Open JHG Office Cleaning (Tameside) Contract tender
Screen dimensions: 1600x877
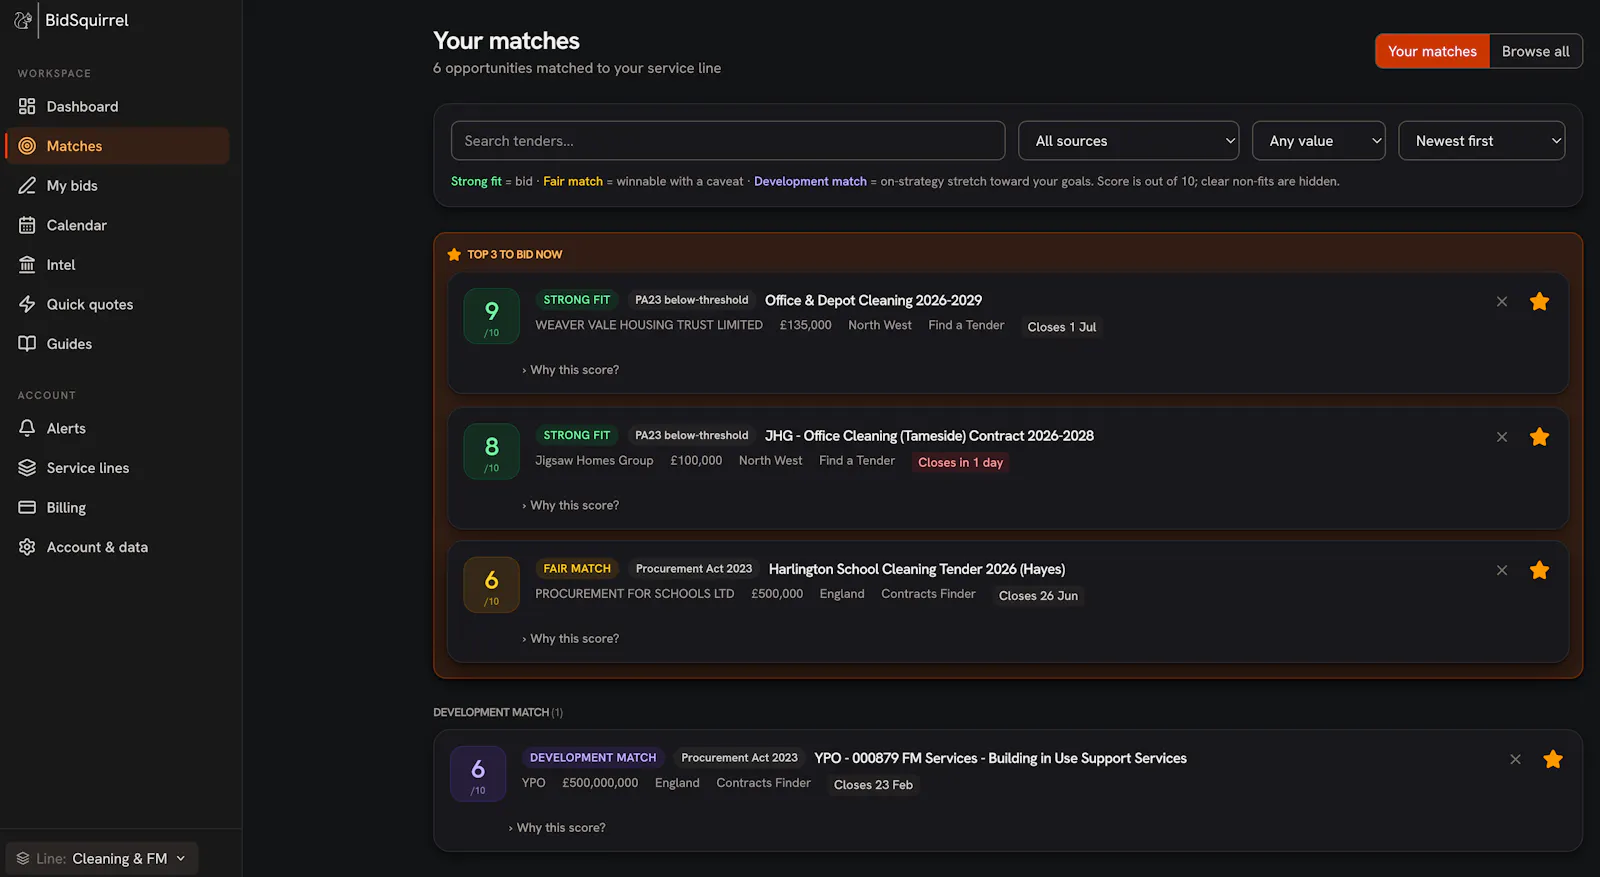click(x=929, y=436)
